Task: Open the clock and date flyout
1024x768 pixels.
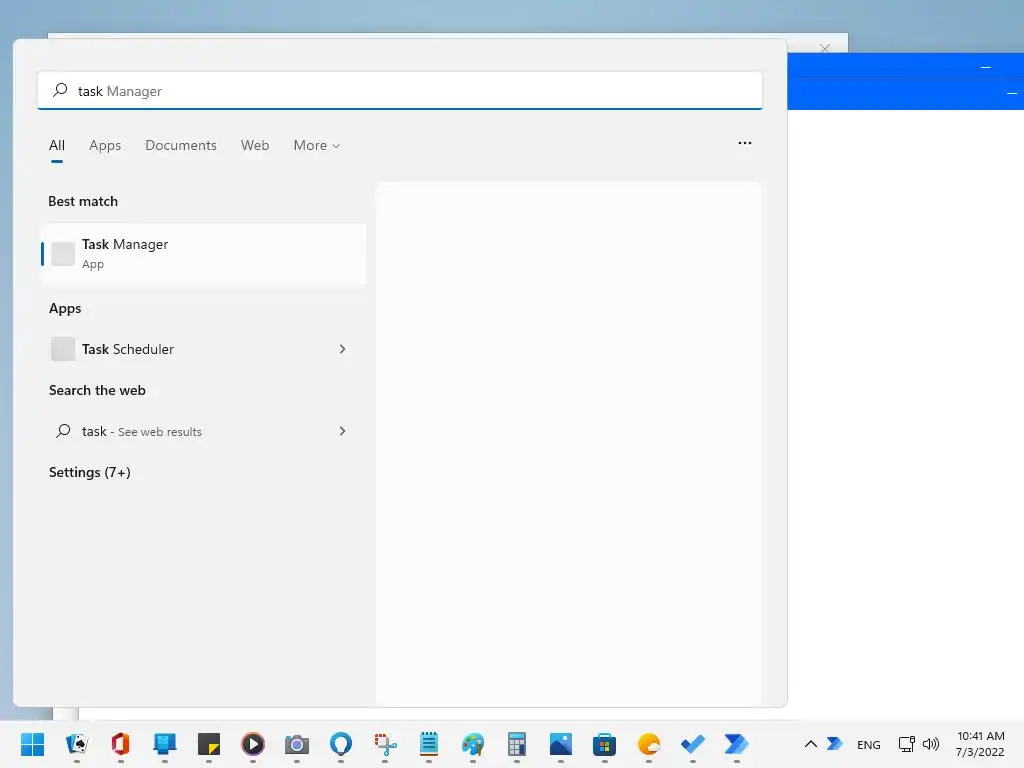Action: pyautogui.click(x=980, y=744)
